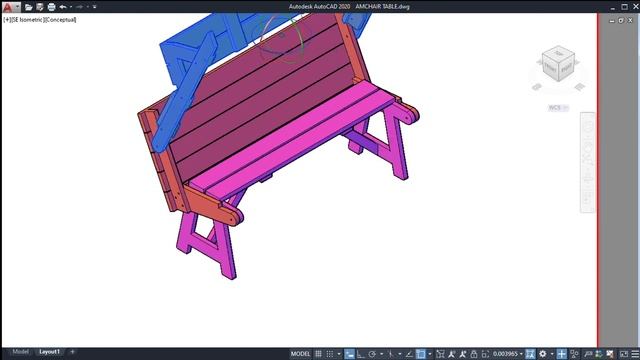Click the MODEL space status button
640x360 pixels.
click(x=300, y=354)
